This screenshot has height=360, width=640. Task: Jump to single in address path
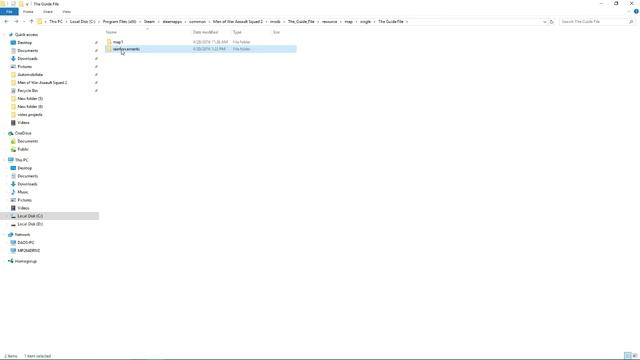click(x=365, y=22)
